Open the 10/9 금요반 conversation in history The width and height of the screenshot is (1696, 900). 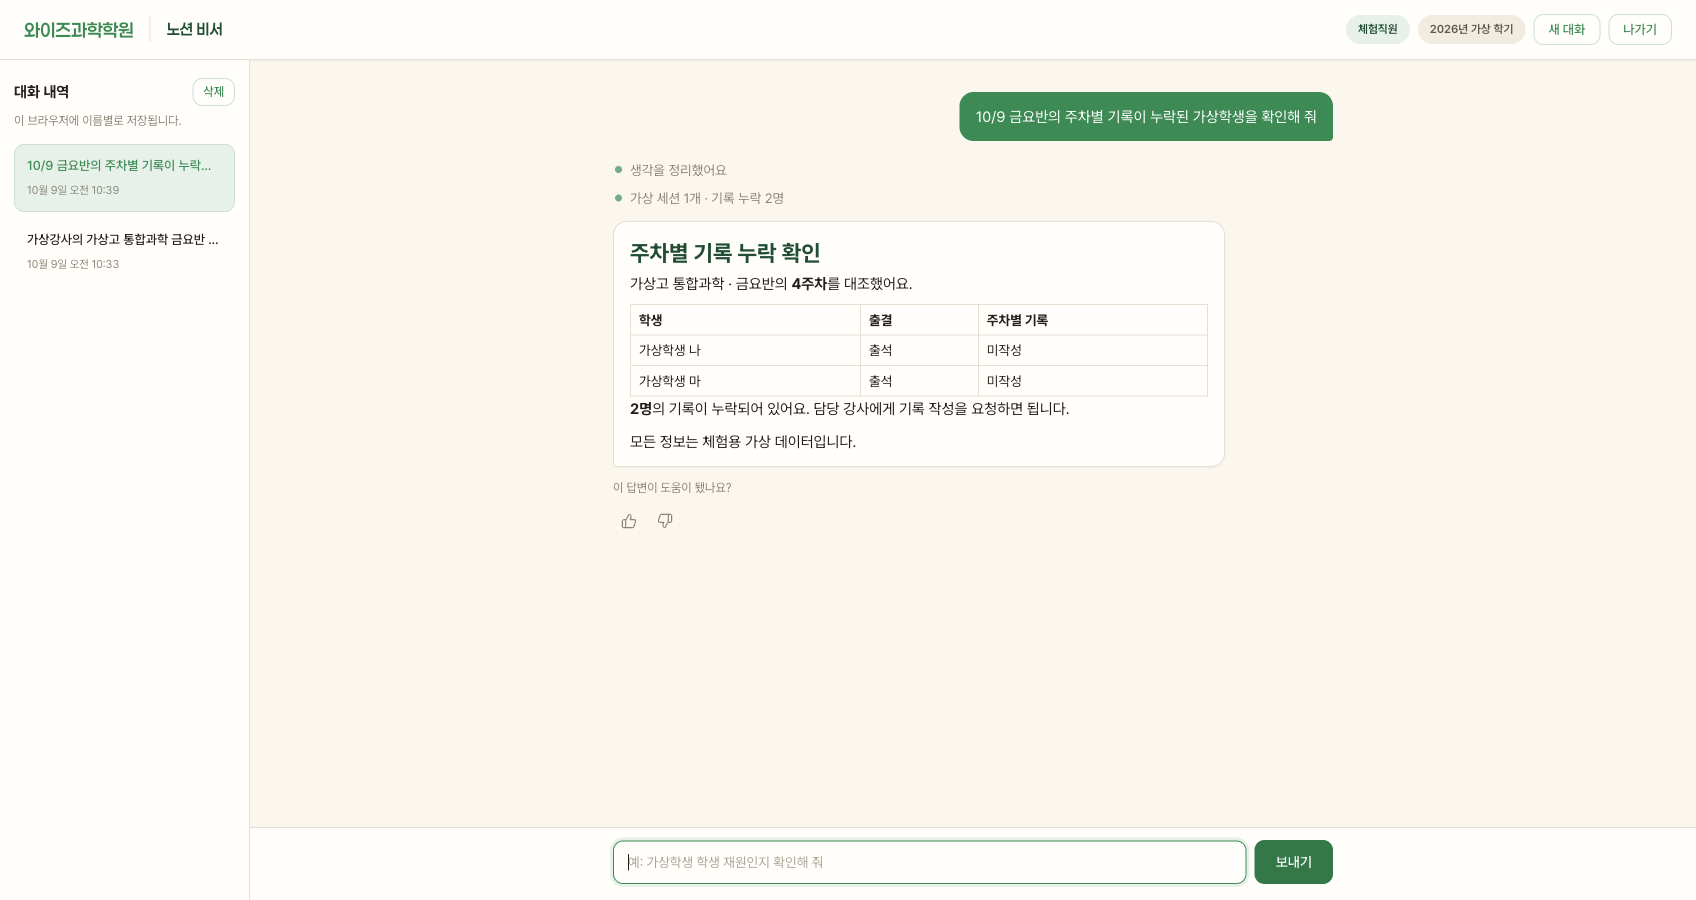(124, 178)
